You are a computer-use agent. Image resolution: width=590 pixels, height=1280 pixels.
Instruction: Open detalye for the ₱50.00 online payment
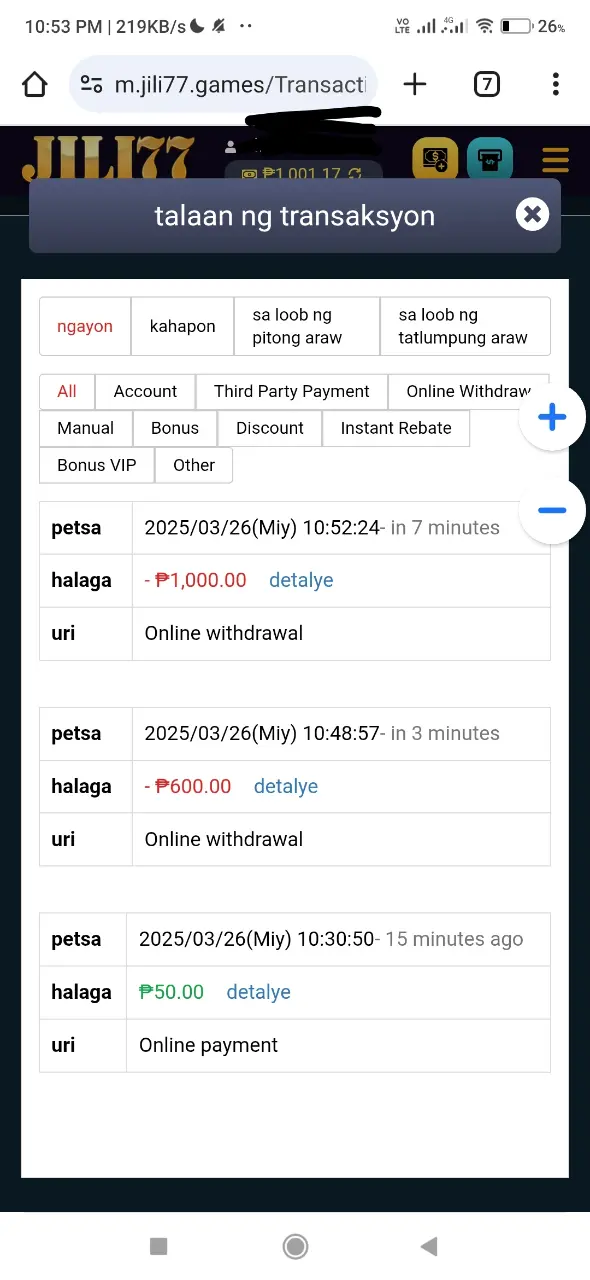[259, 992]
